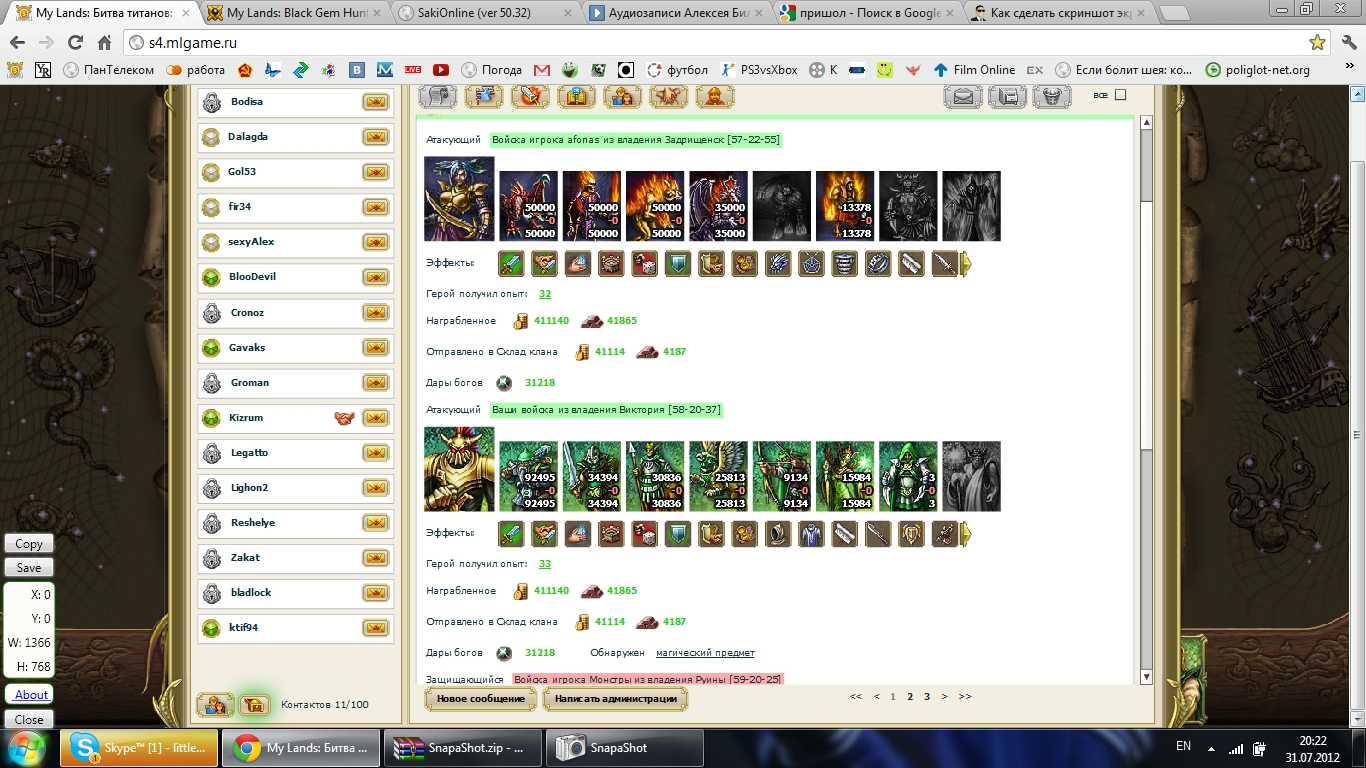Send mail to contact ktif94
The image size is (1366, 768).
click(375, 628)
